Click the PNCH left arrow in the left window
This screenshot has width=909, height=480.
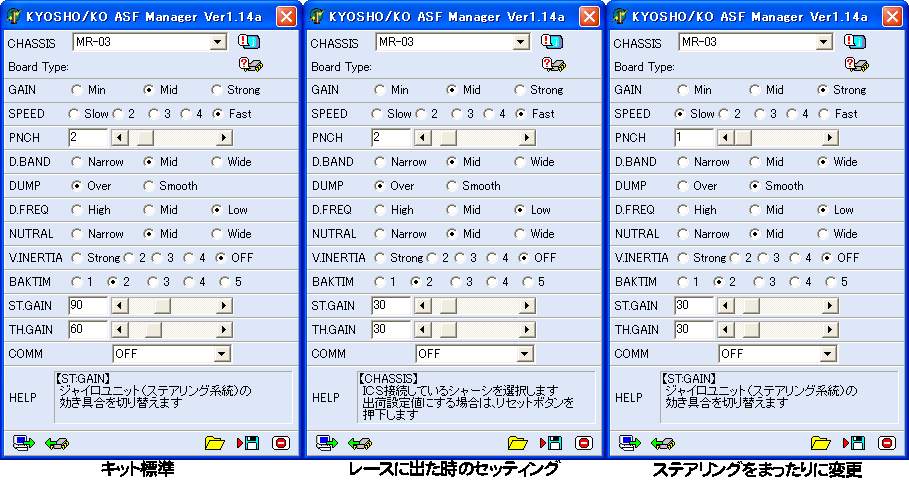120,138
